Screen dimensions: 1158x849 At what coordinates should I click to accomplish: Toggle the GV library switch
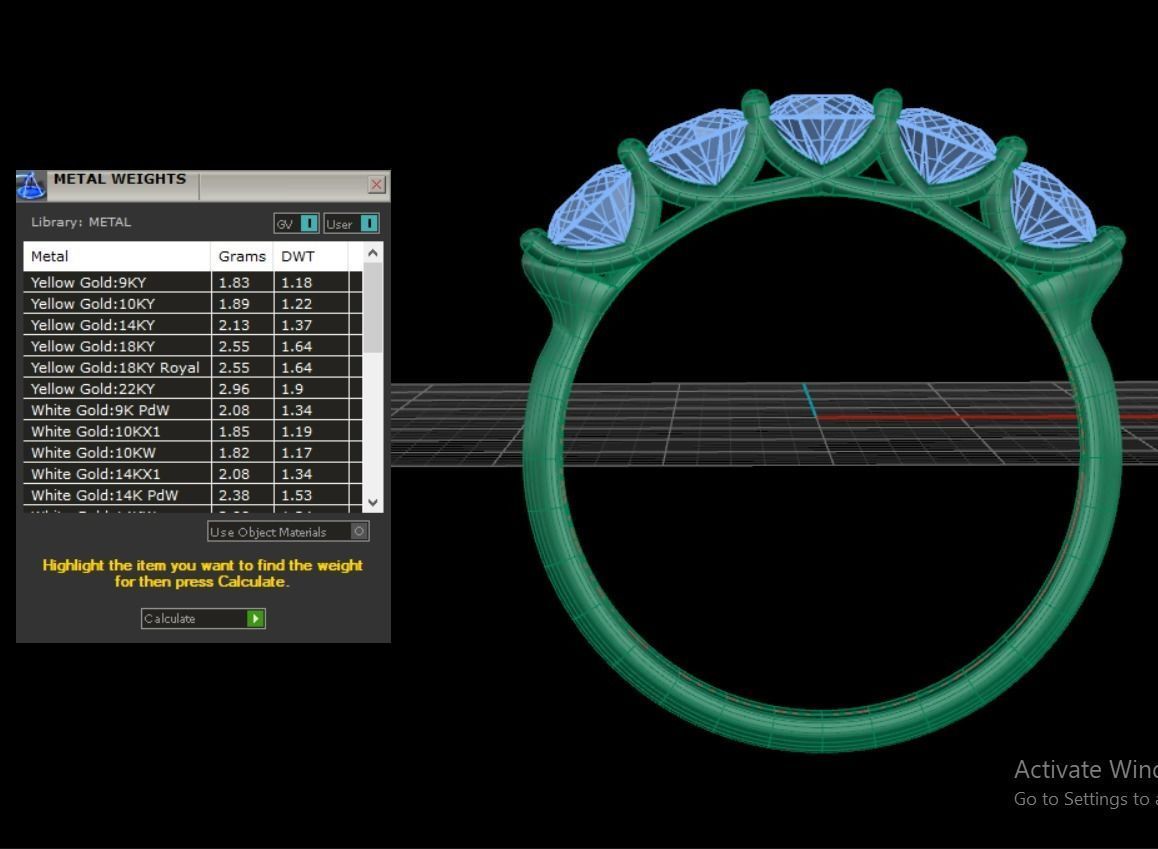(x=296, y=224)
